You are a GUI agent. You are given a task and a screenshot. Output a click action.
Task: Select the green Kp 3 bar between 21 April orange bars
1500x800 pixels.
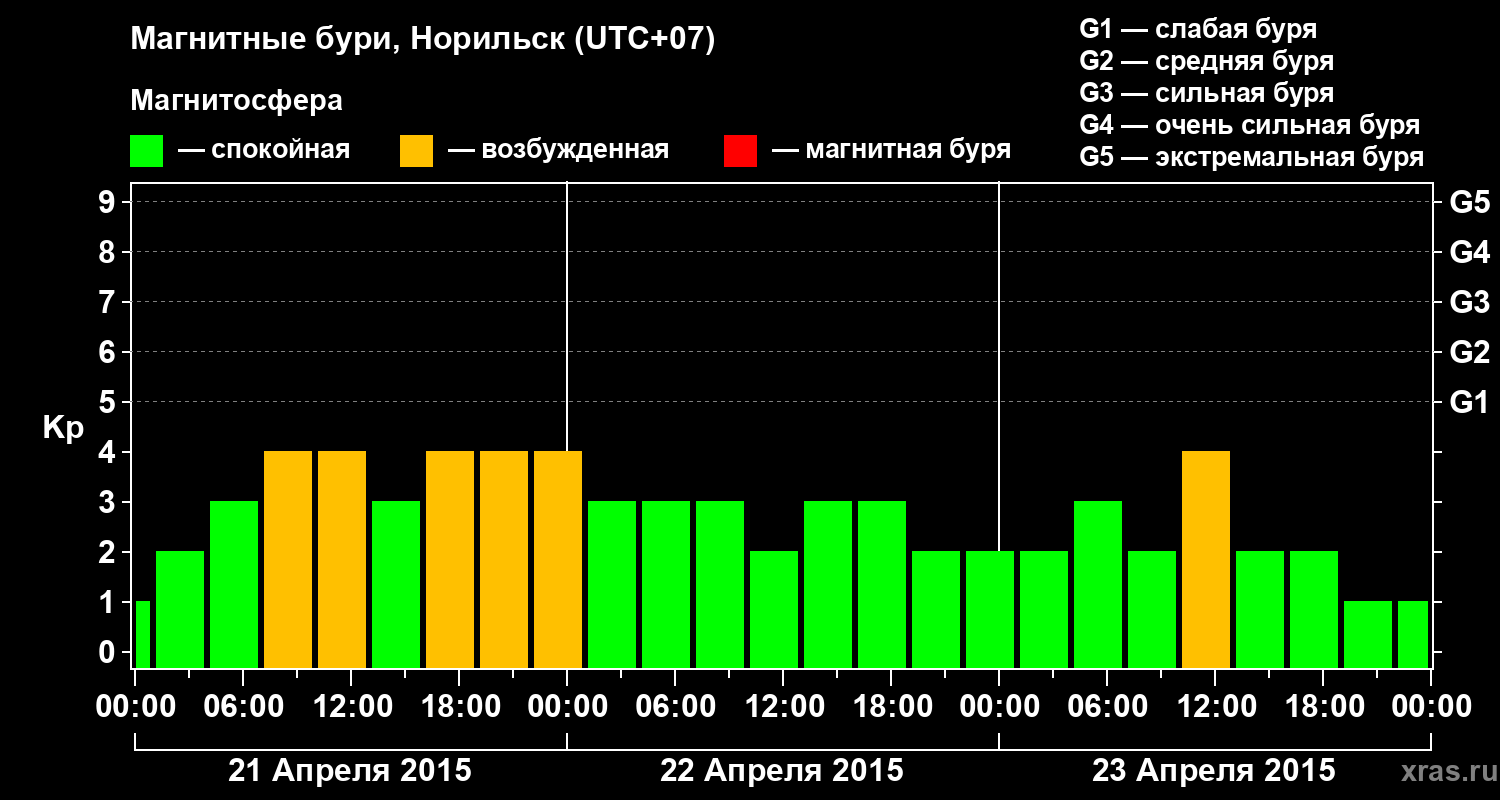[x=396, y=584]
